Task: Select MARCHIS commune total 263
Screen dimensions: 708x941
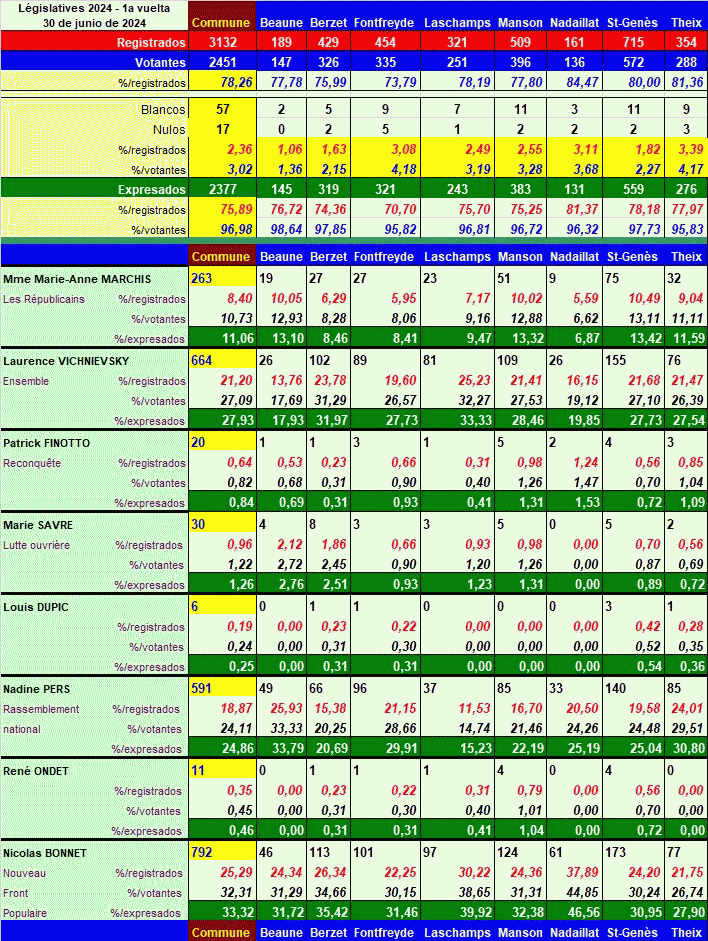Action: pos(202,278)
